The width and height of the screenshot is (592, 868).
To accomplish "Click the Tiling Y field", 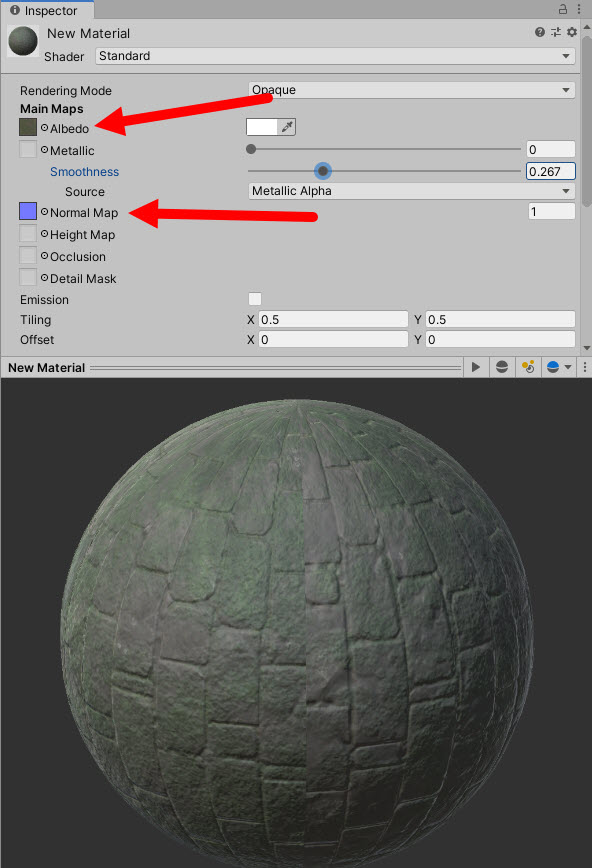I will [500, 319].
